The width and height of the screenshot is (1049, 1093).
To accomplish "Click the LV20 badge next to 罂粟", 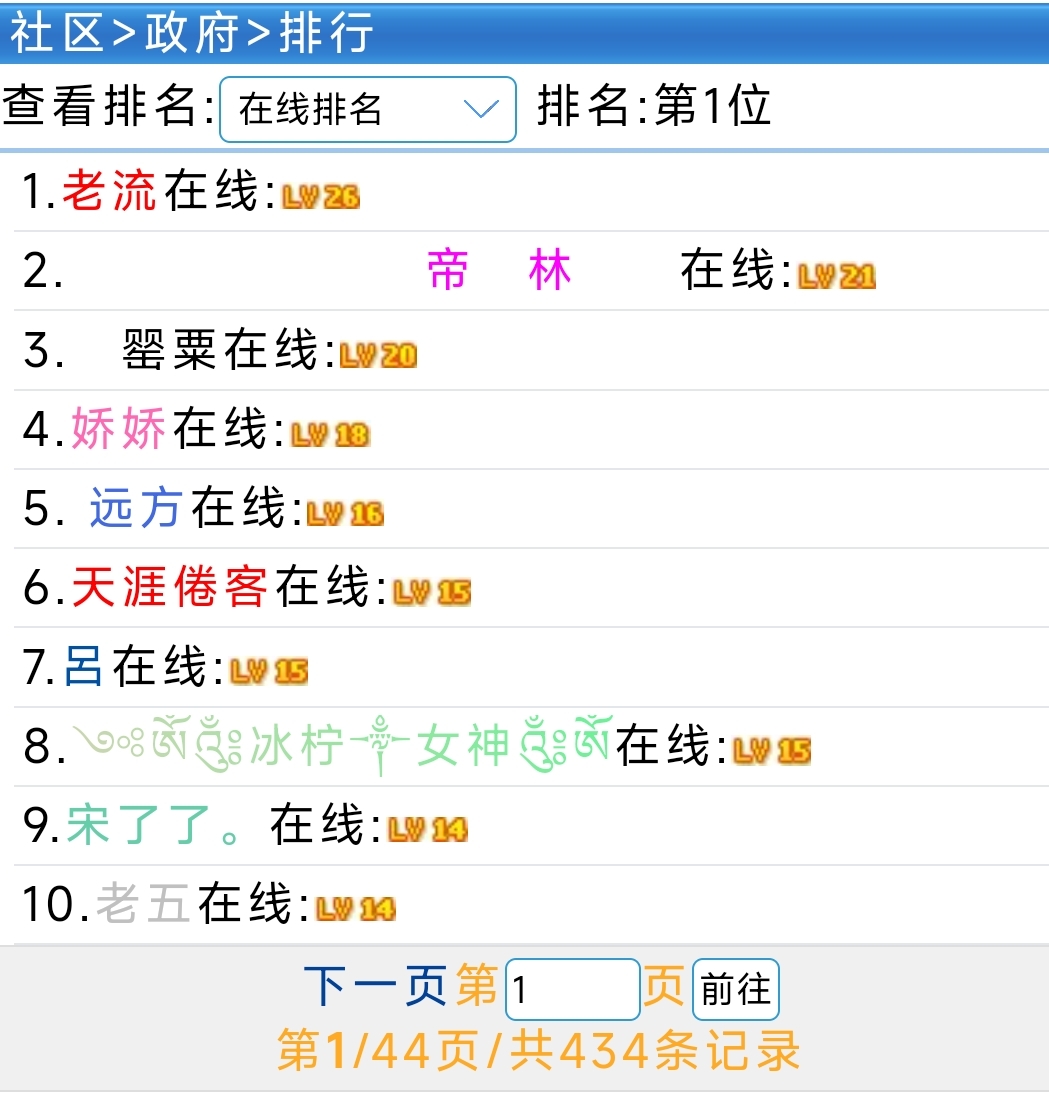I will pos(380,354).
